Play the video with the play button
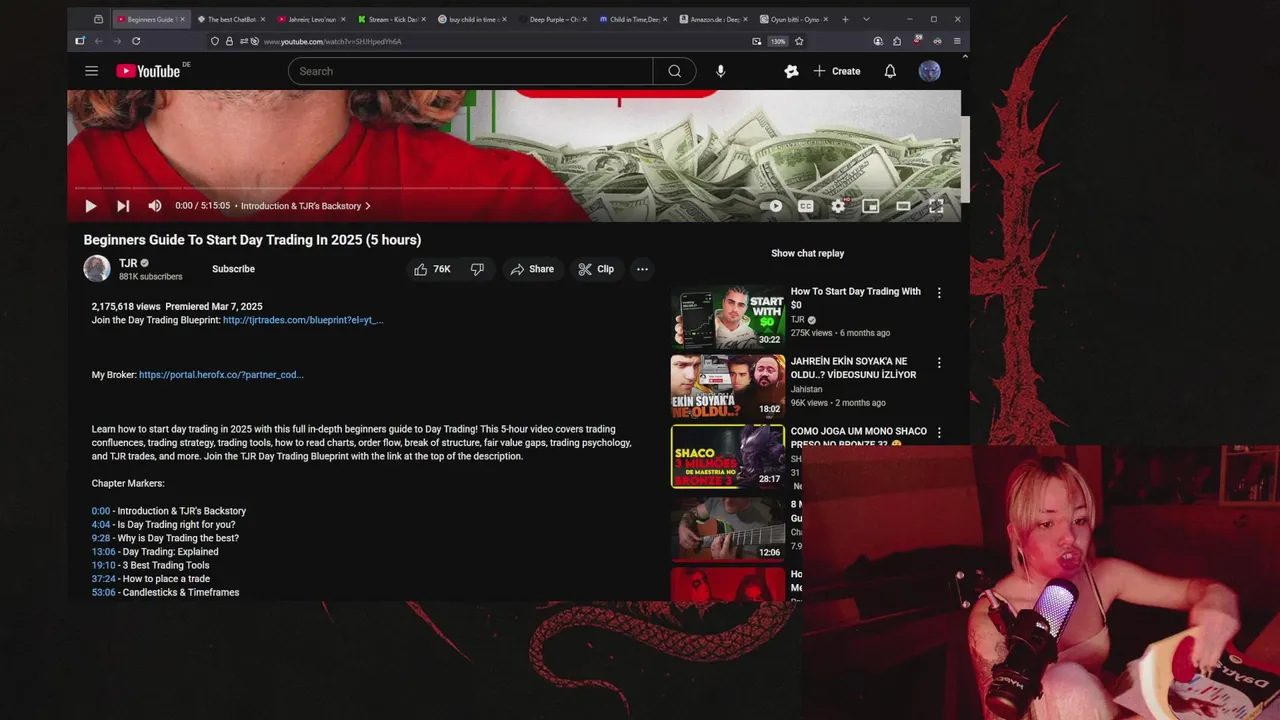Screen dimensions: 1280x720 point(90,206)
